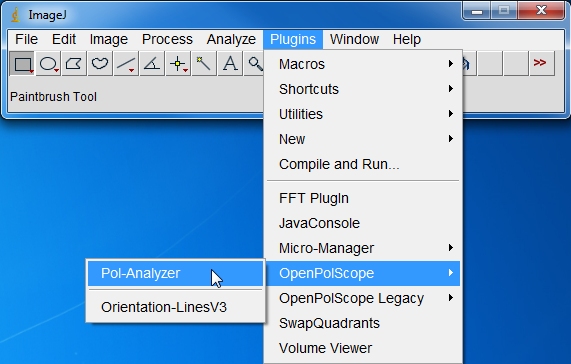Select the Straight Line tool

pos(126,64)
